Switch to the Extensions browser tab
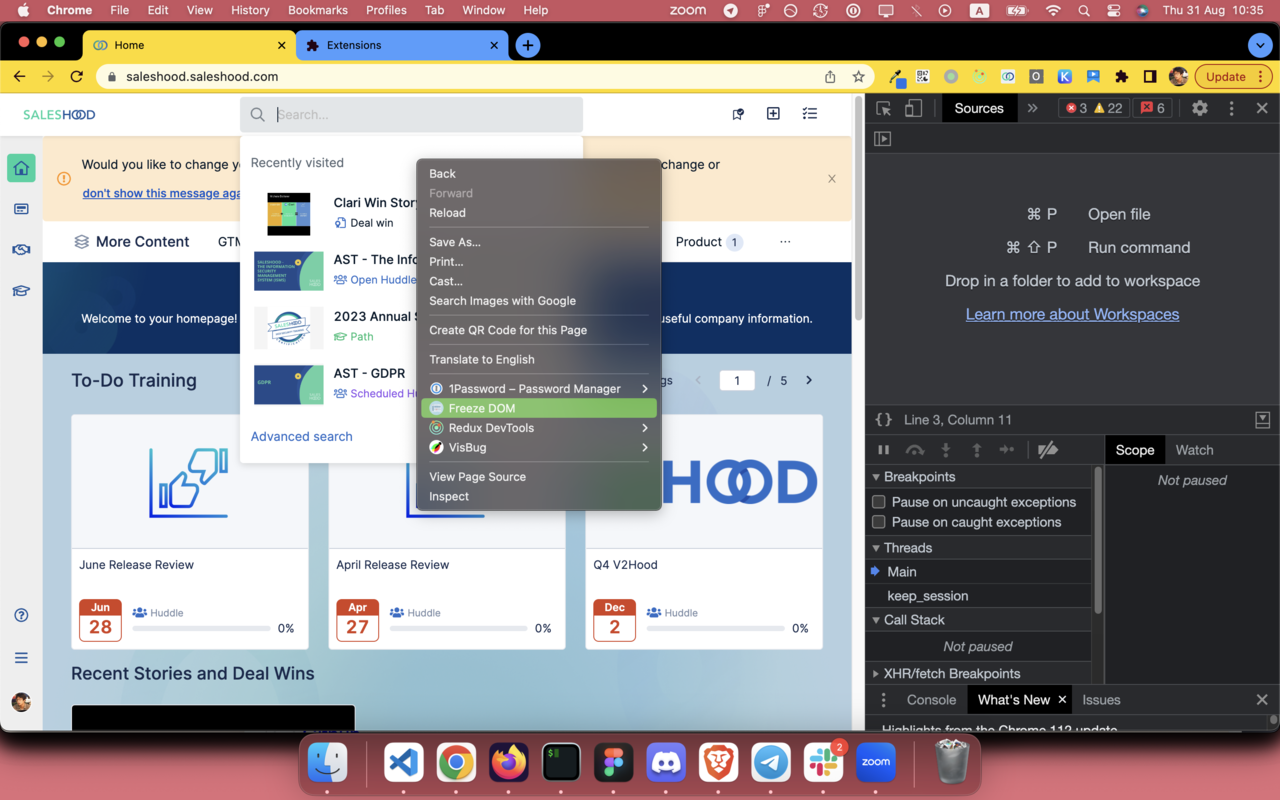The image size is (1280, 800). (x=403, y=45)
